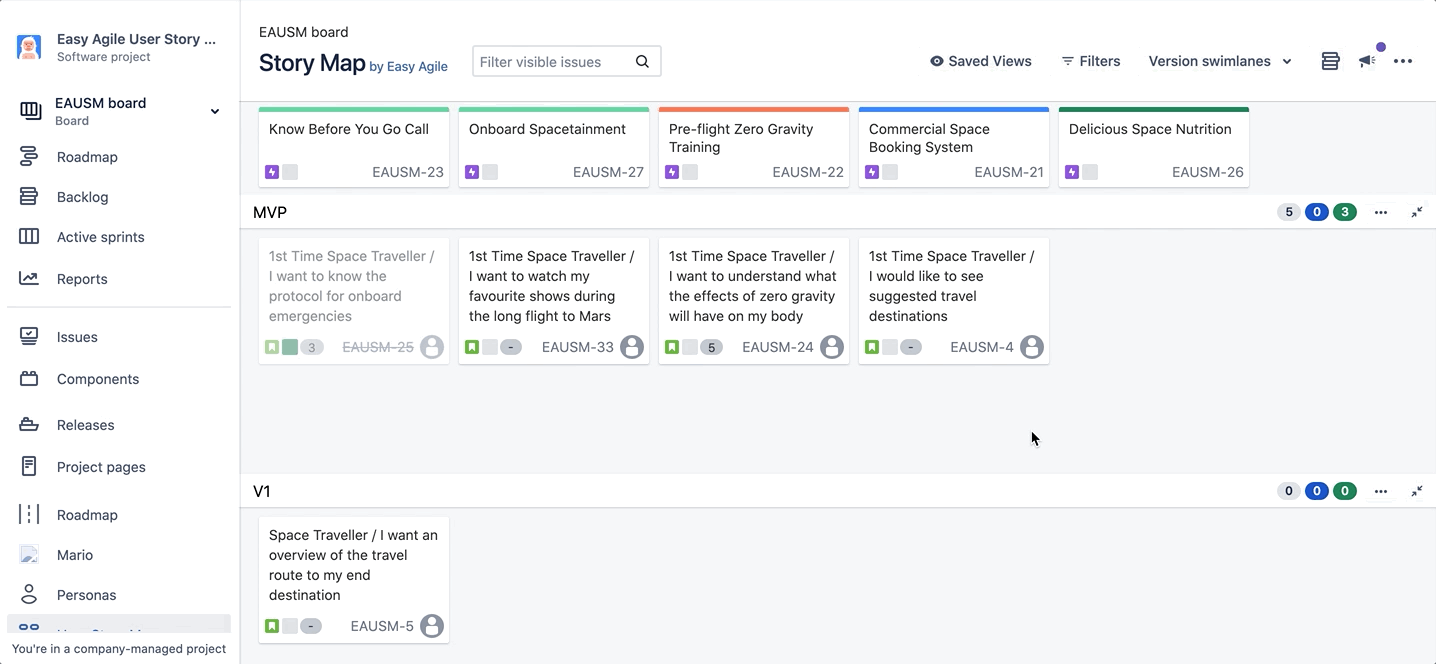The width and height of the screenshot is (1436, 664).
Task: Open the Filters button
Action: pos(1091,61)
